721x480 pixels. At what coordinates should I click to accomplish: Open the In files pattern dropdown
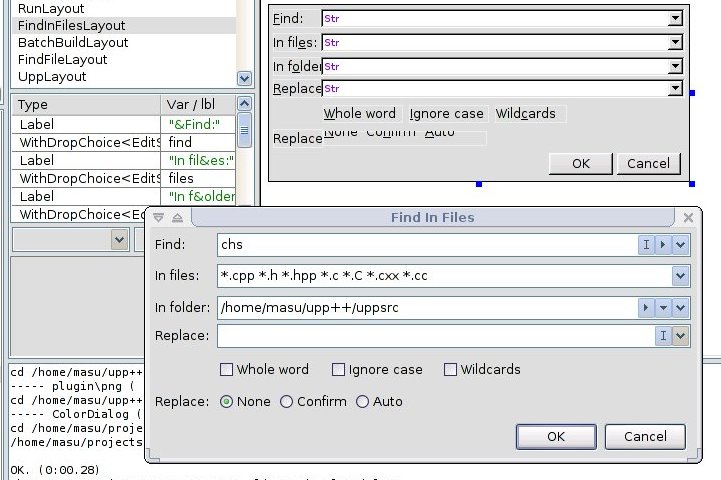681,276
